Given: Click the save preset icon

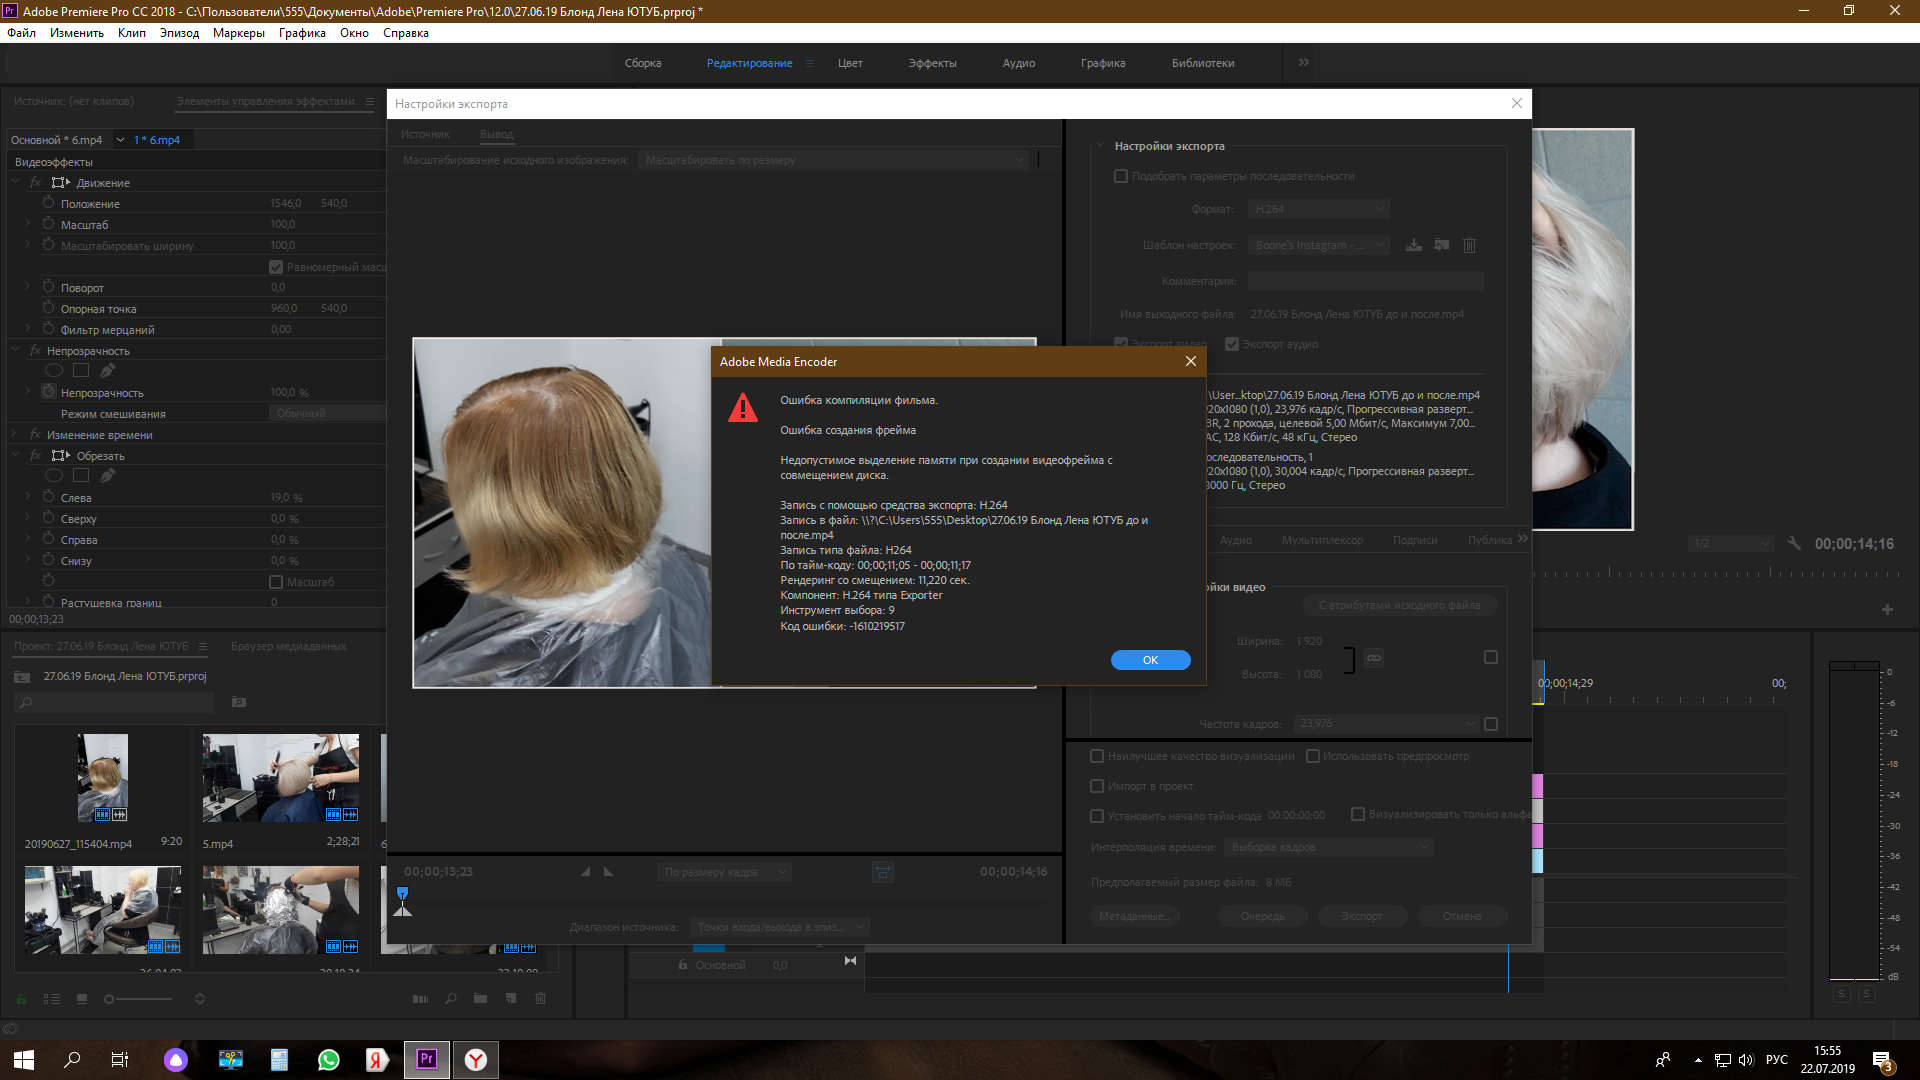Looking at the screenshot, I should [x=1413, y=245].
